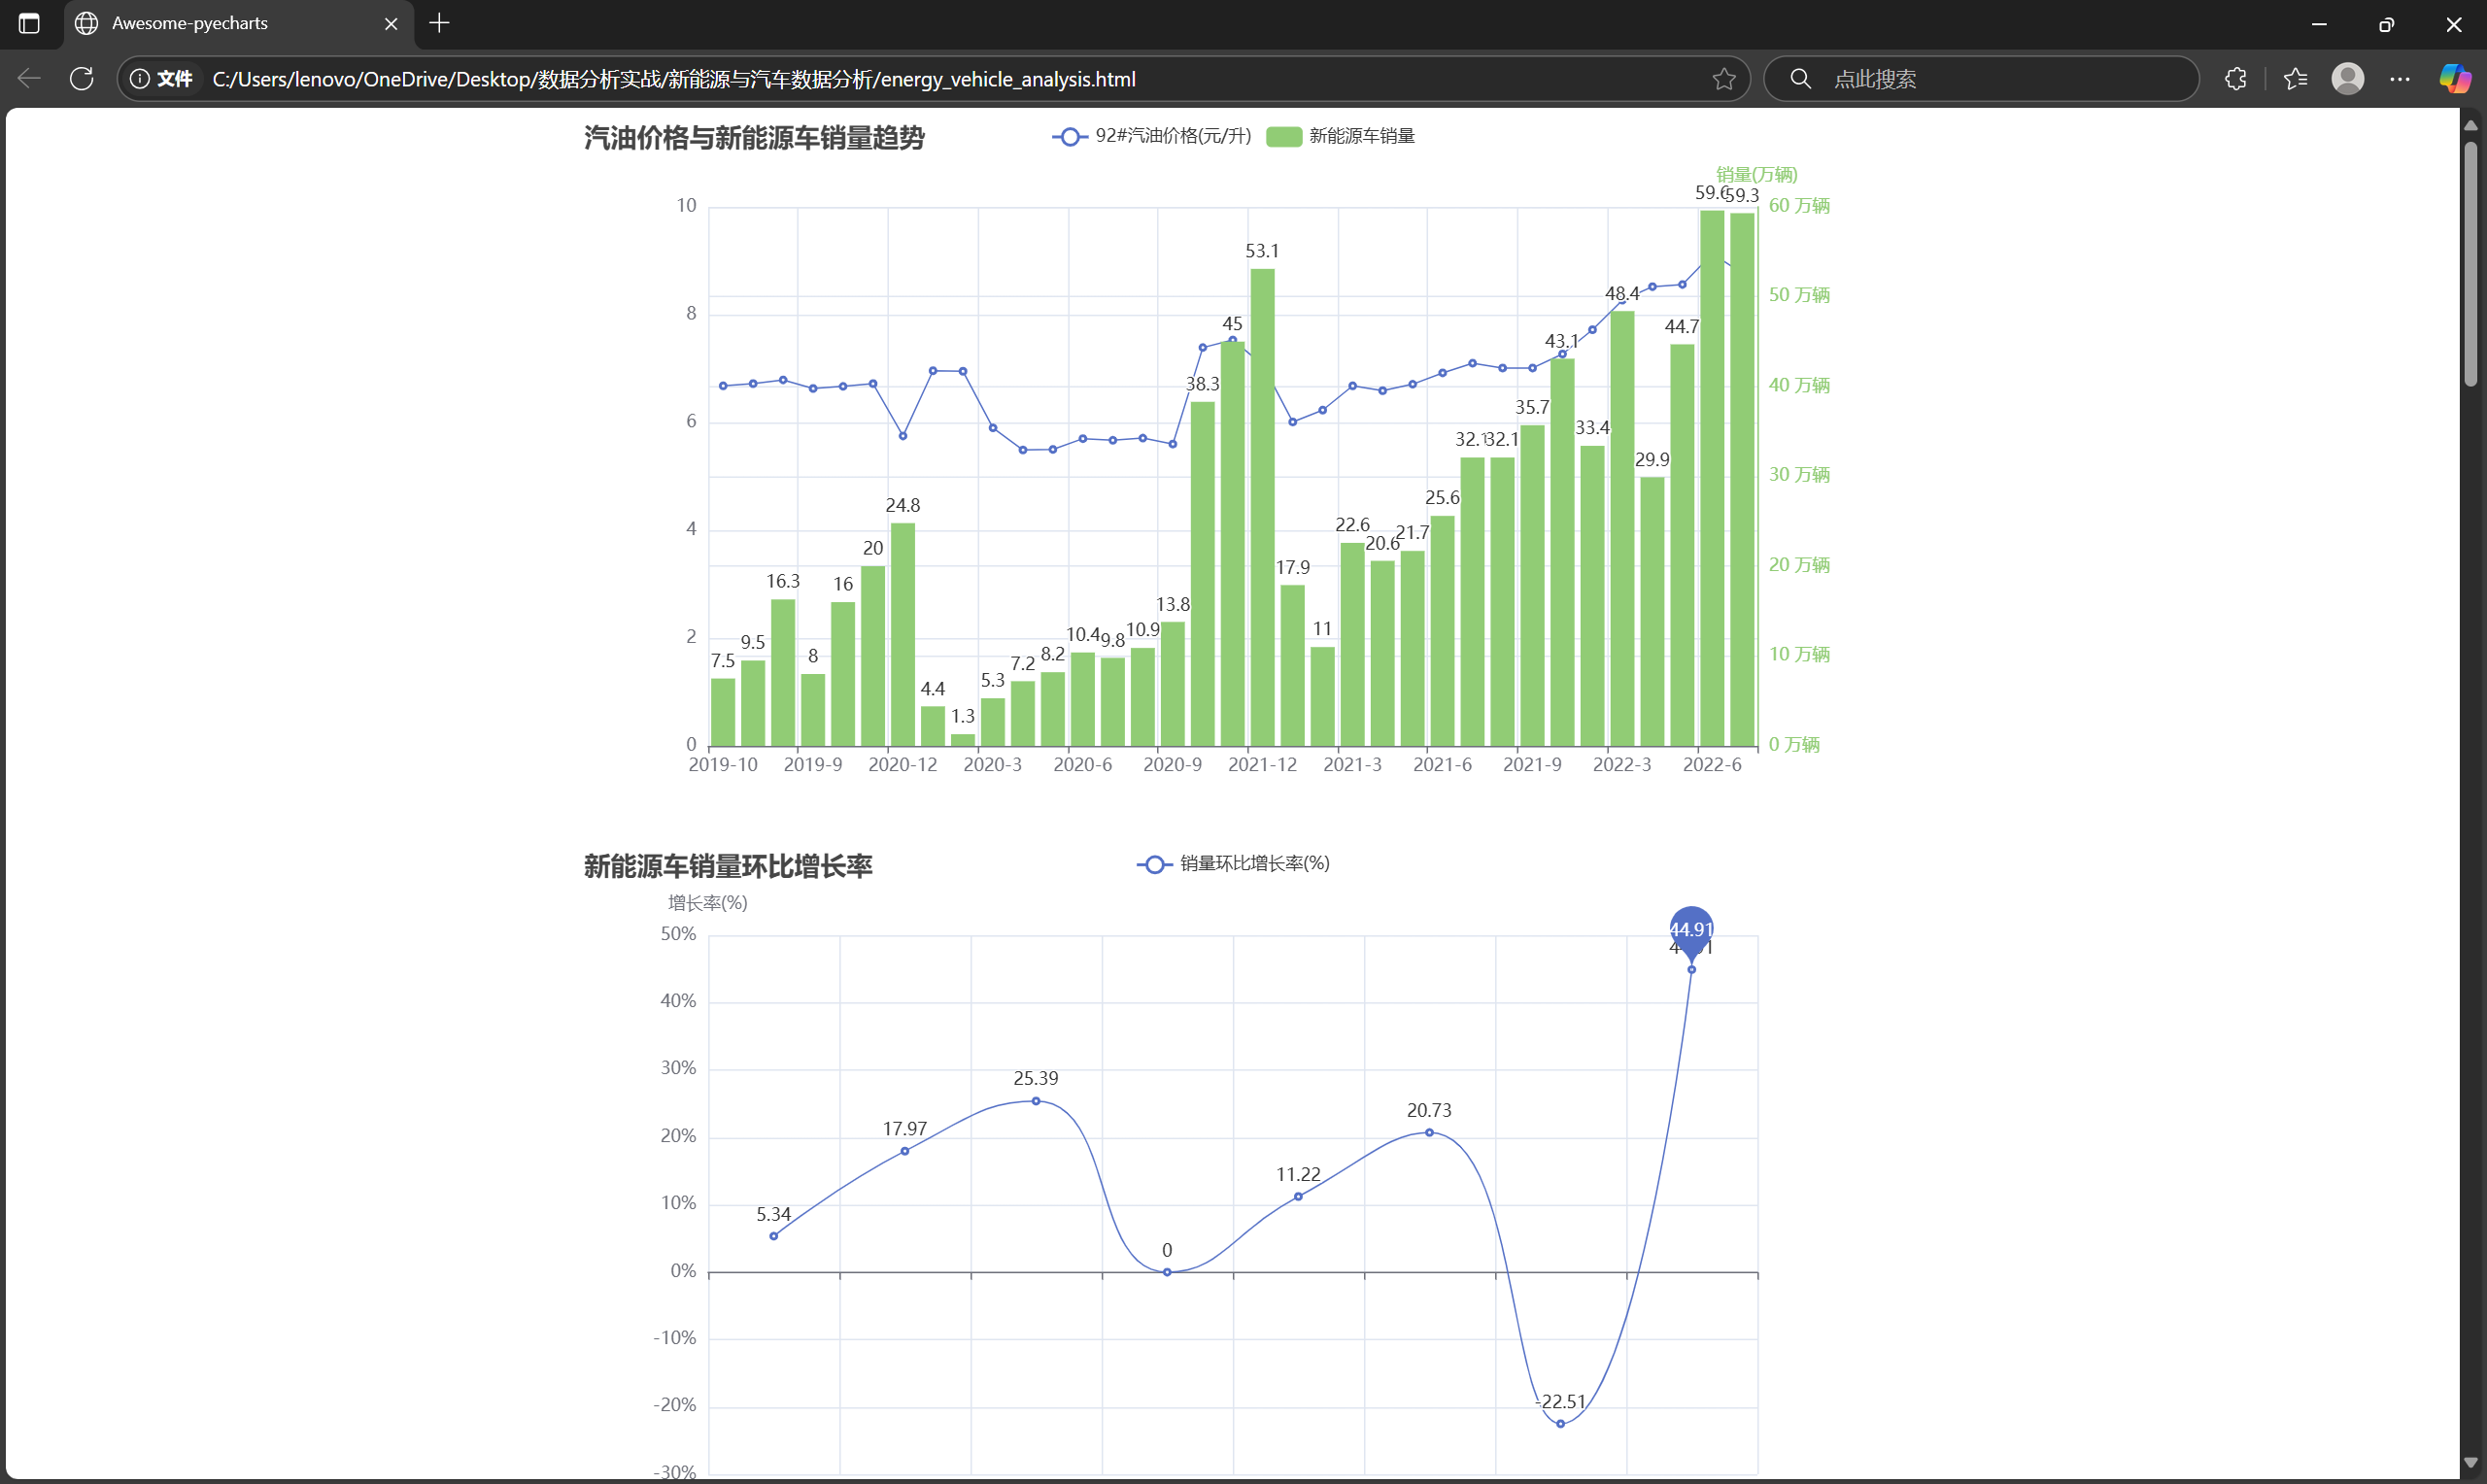Open a new browser tab
The image size is (2487, 1484).
pos(439,23)
